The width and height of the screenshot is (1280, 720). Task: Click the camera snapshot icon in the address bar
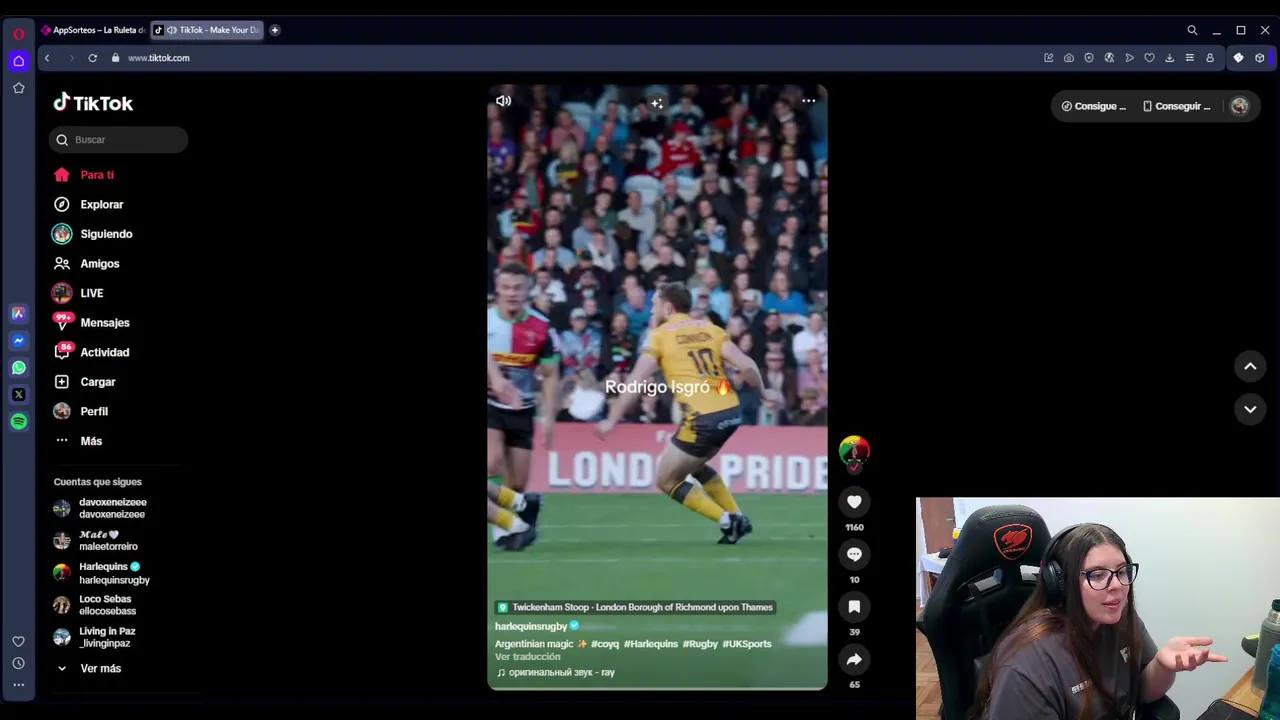pyautogui.click(x=1069, y=58)
